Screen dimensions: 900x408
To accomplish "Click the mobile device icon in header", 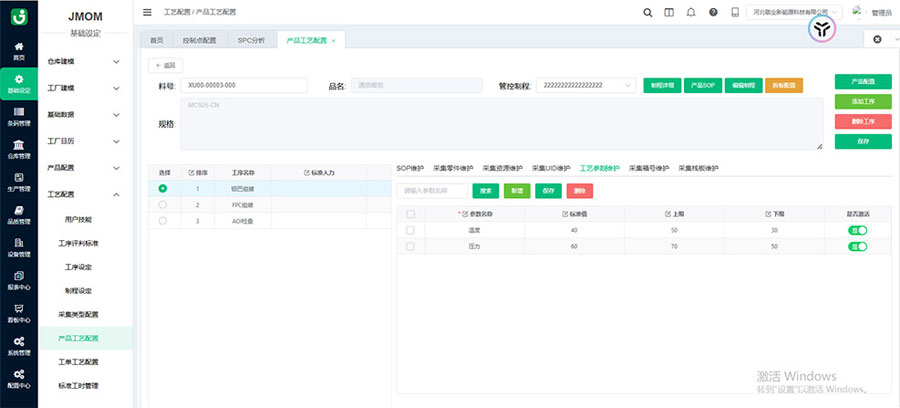I will pyautogui.click(x=735, y=12).
